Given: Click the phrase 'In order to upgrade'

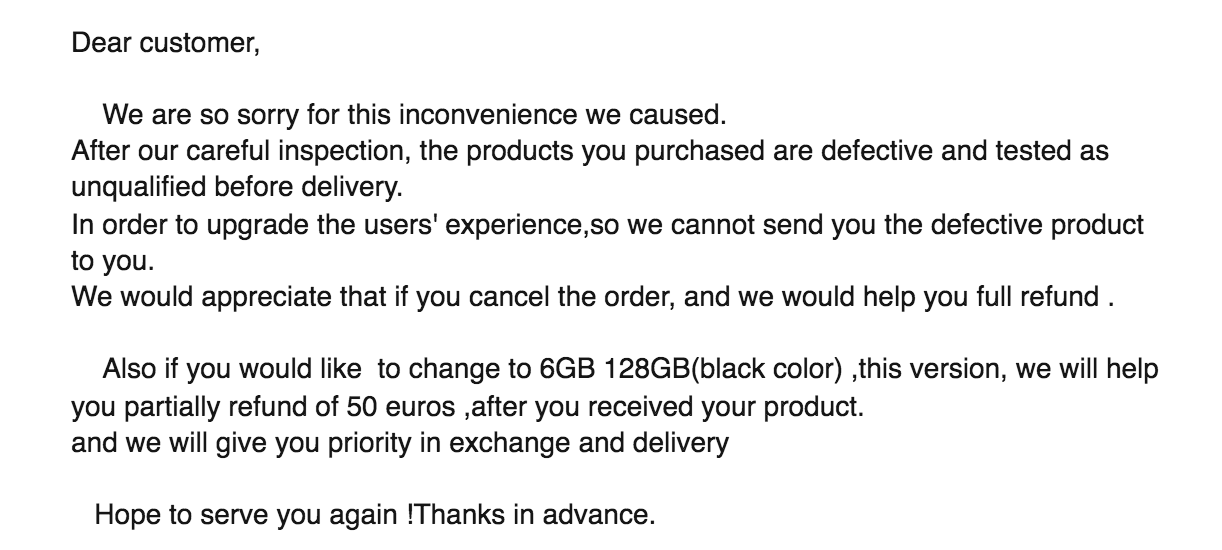Looking at the screenshot, I should tap(172, 224).
